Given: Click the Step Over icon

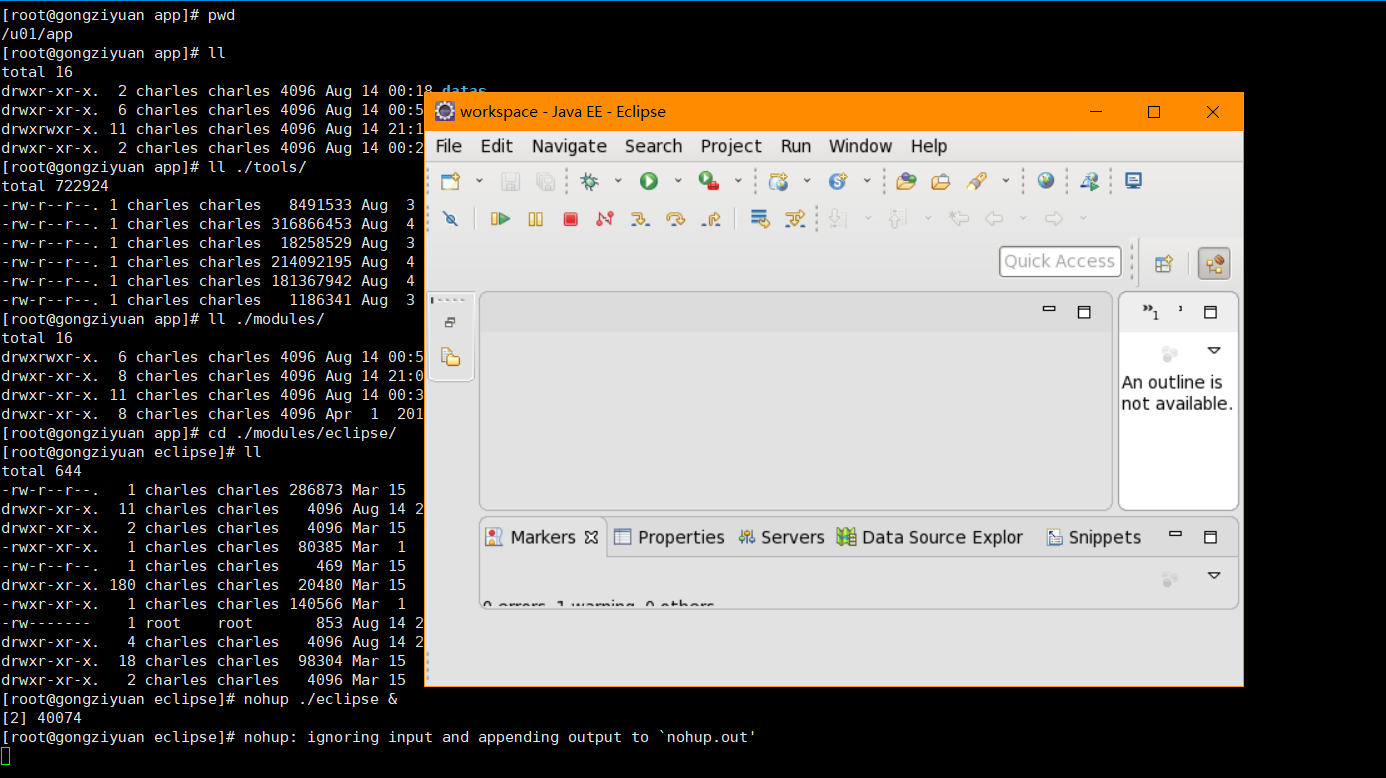Looking at the screenshot, I should (x=675, y=218).
